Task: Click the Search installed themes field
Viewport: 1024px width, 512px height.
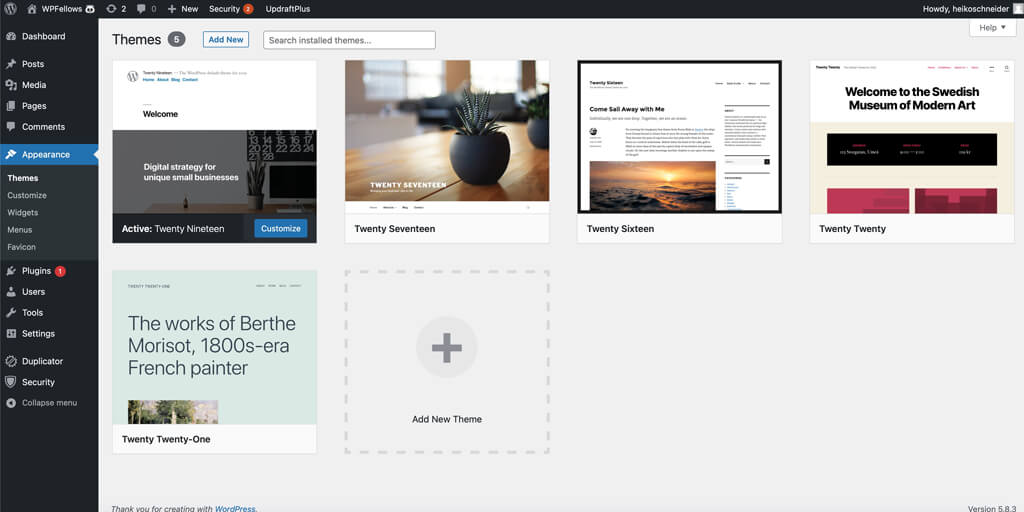Action: (349, 40)
